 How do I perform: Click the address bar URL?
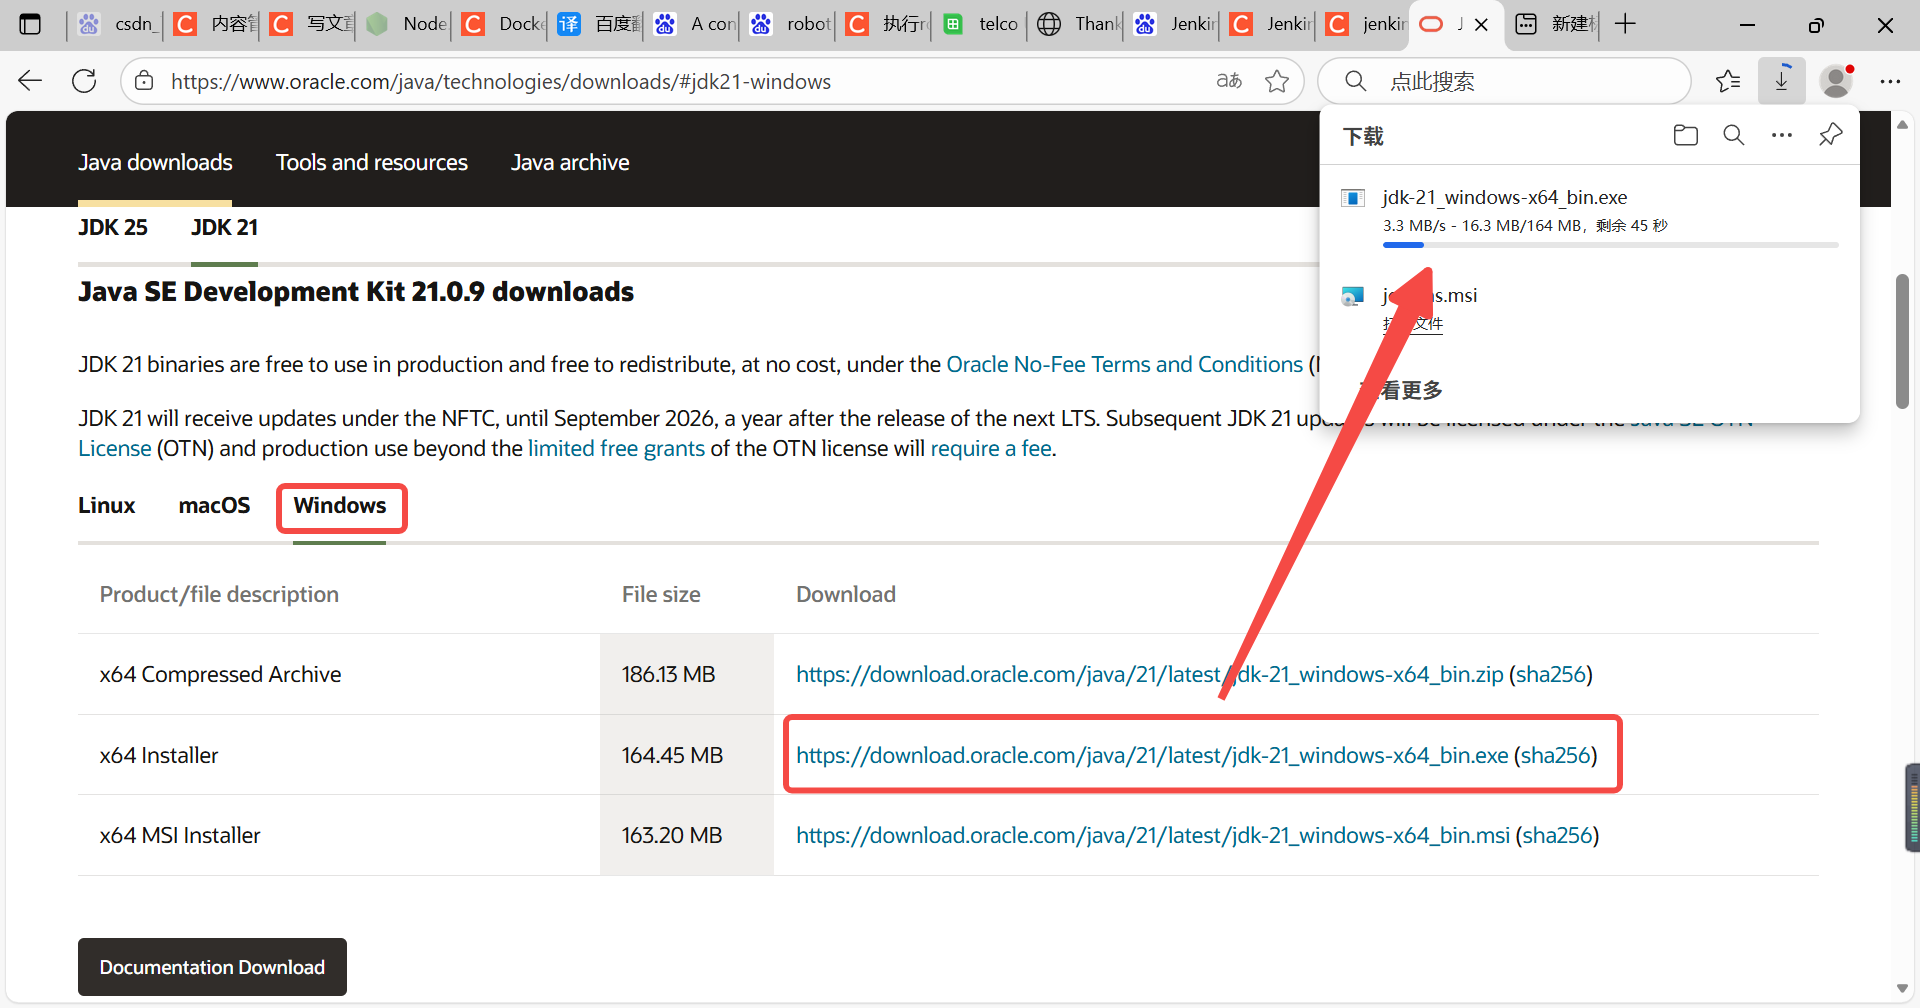[500, 81]
